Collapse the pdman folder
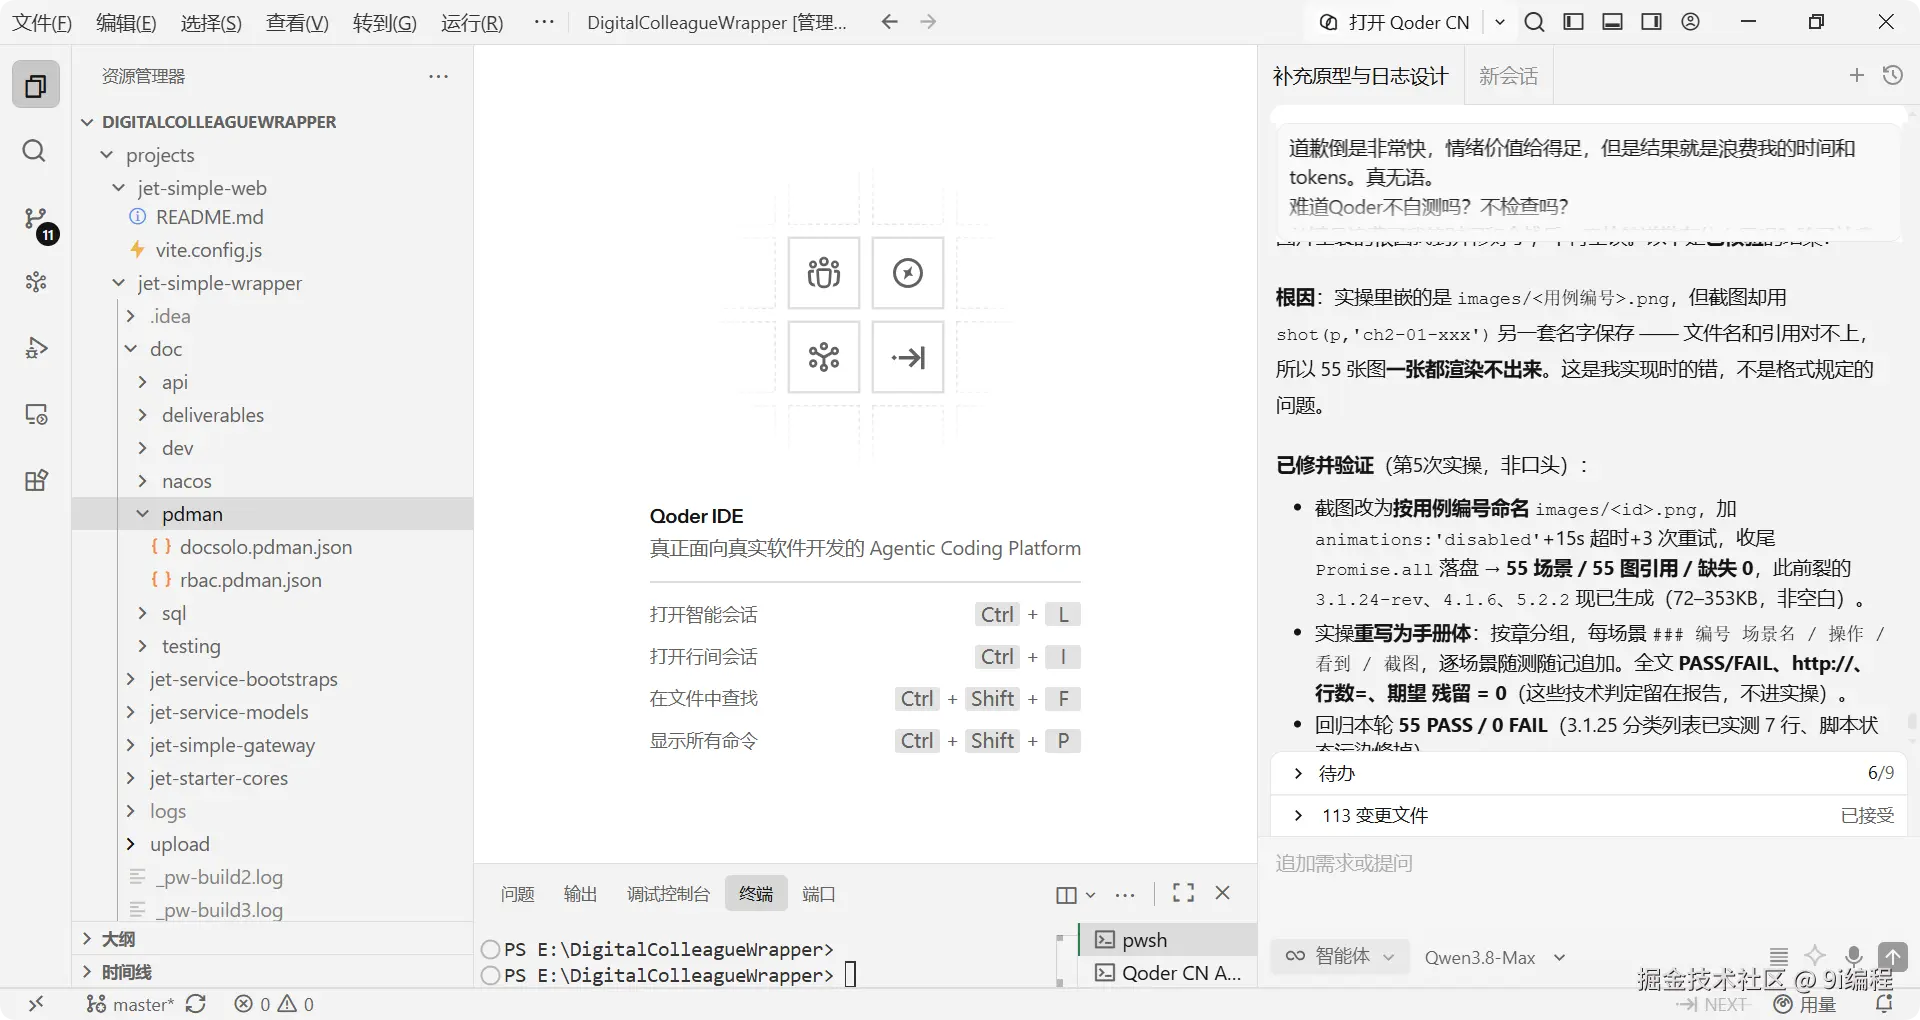The width and height of the screenshot is (1920, 1020). point(143,514)
